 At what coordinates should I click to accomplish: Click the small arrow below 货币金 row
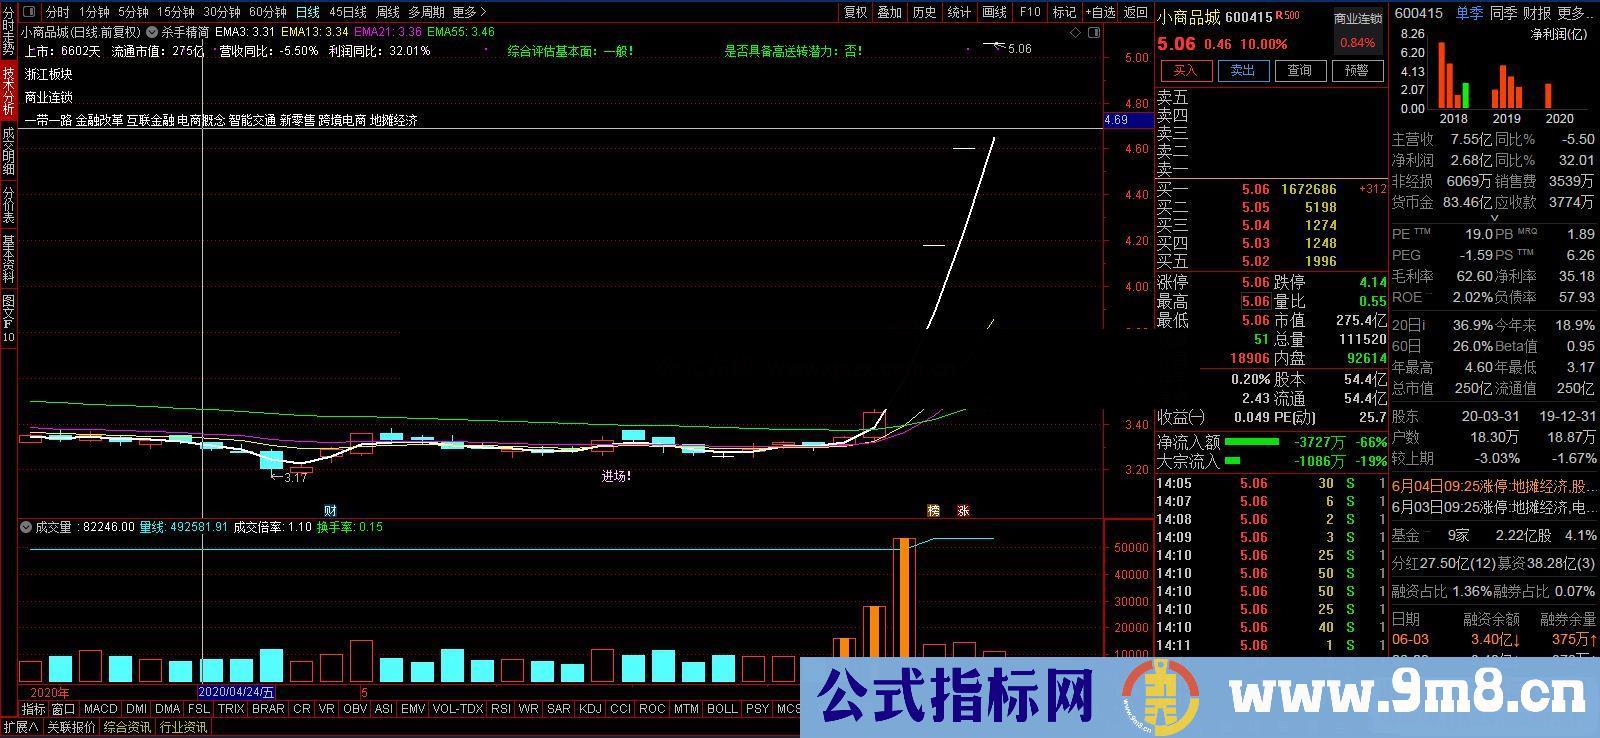1495,217
